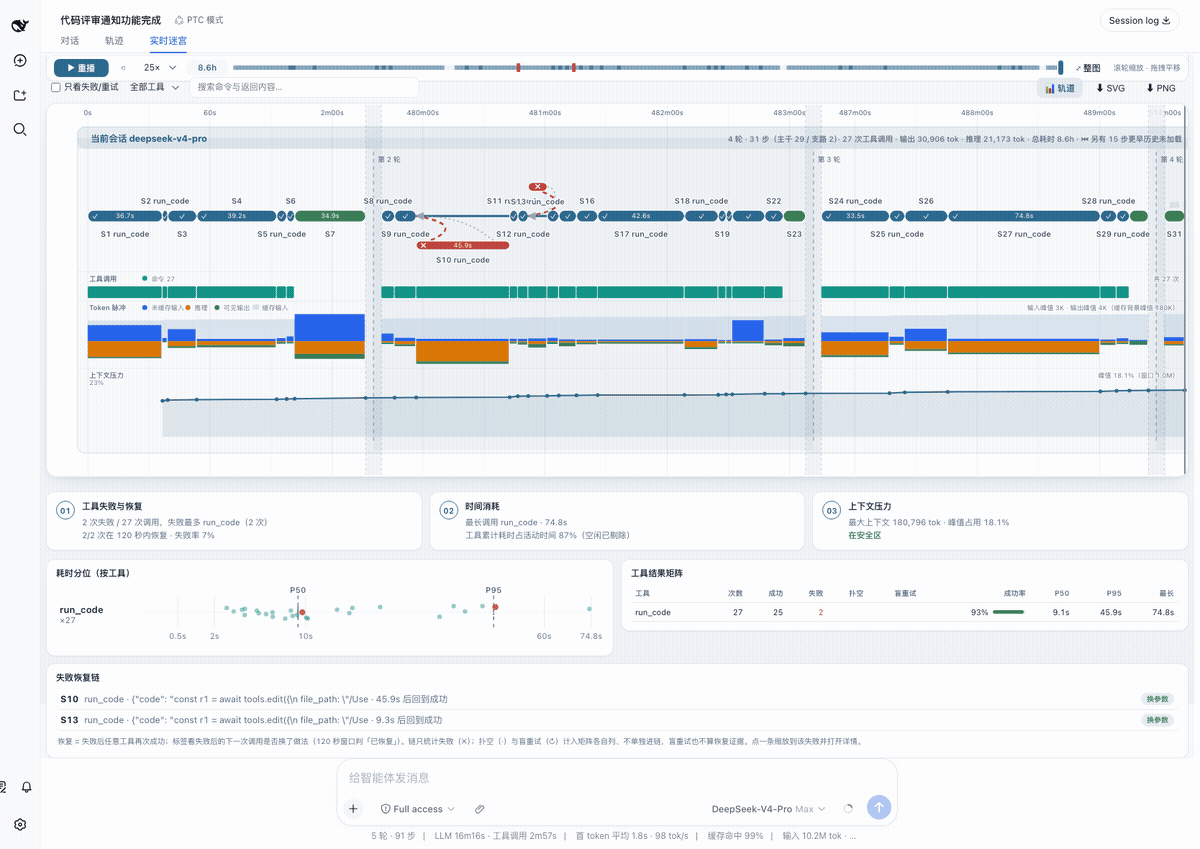Click 93% success rate cell
1200x849 pixels.
pyautogui.click(x=997, y=612)
